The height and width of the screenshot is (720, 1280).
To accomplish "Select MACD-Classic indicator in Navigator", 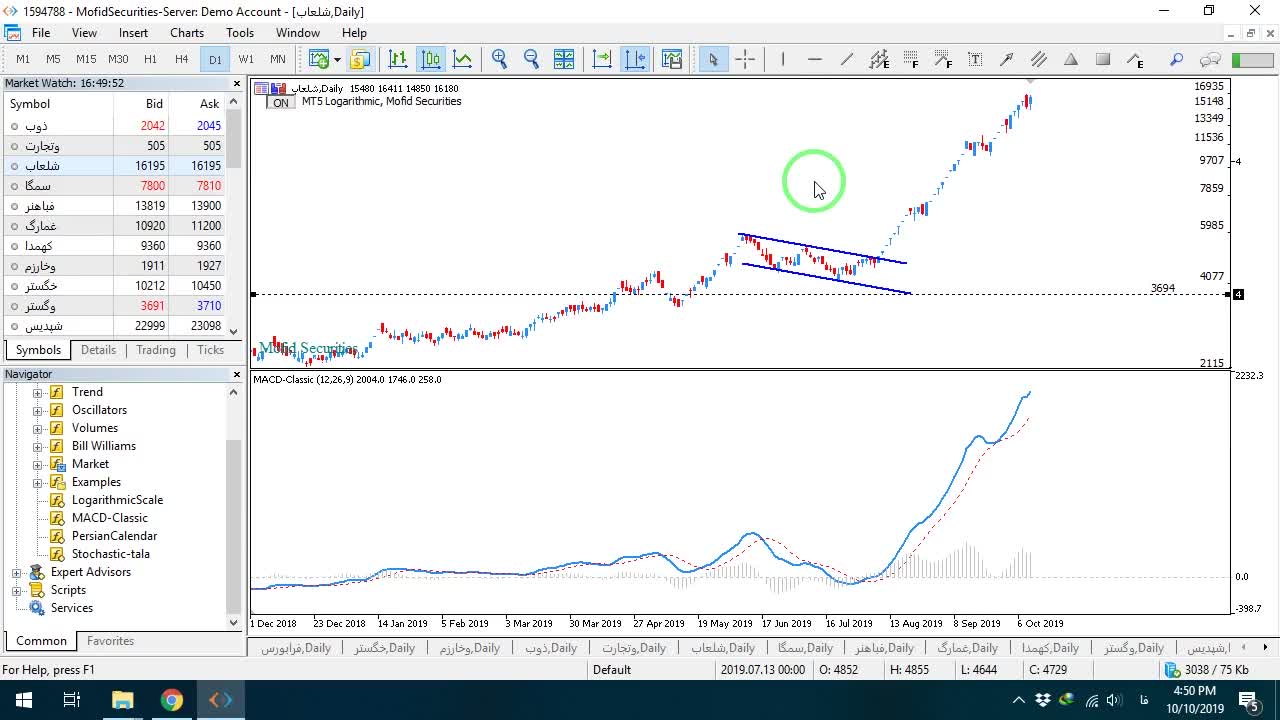I will pyautogui.click(x=110, y=518).
